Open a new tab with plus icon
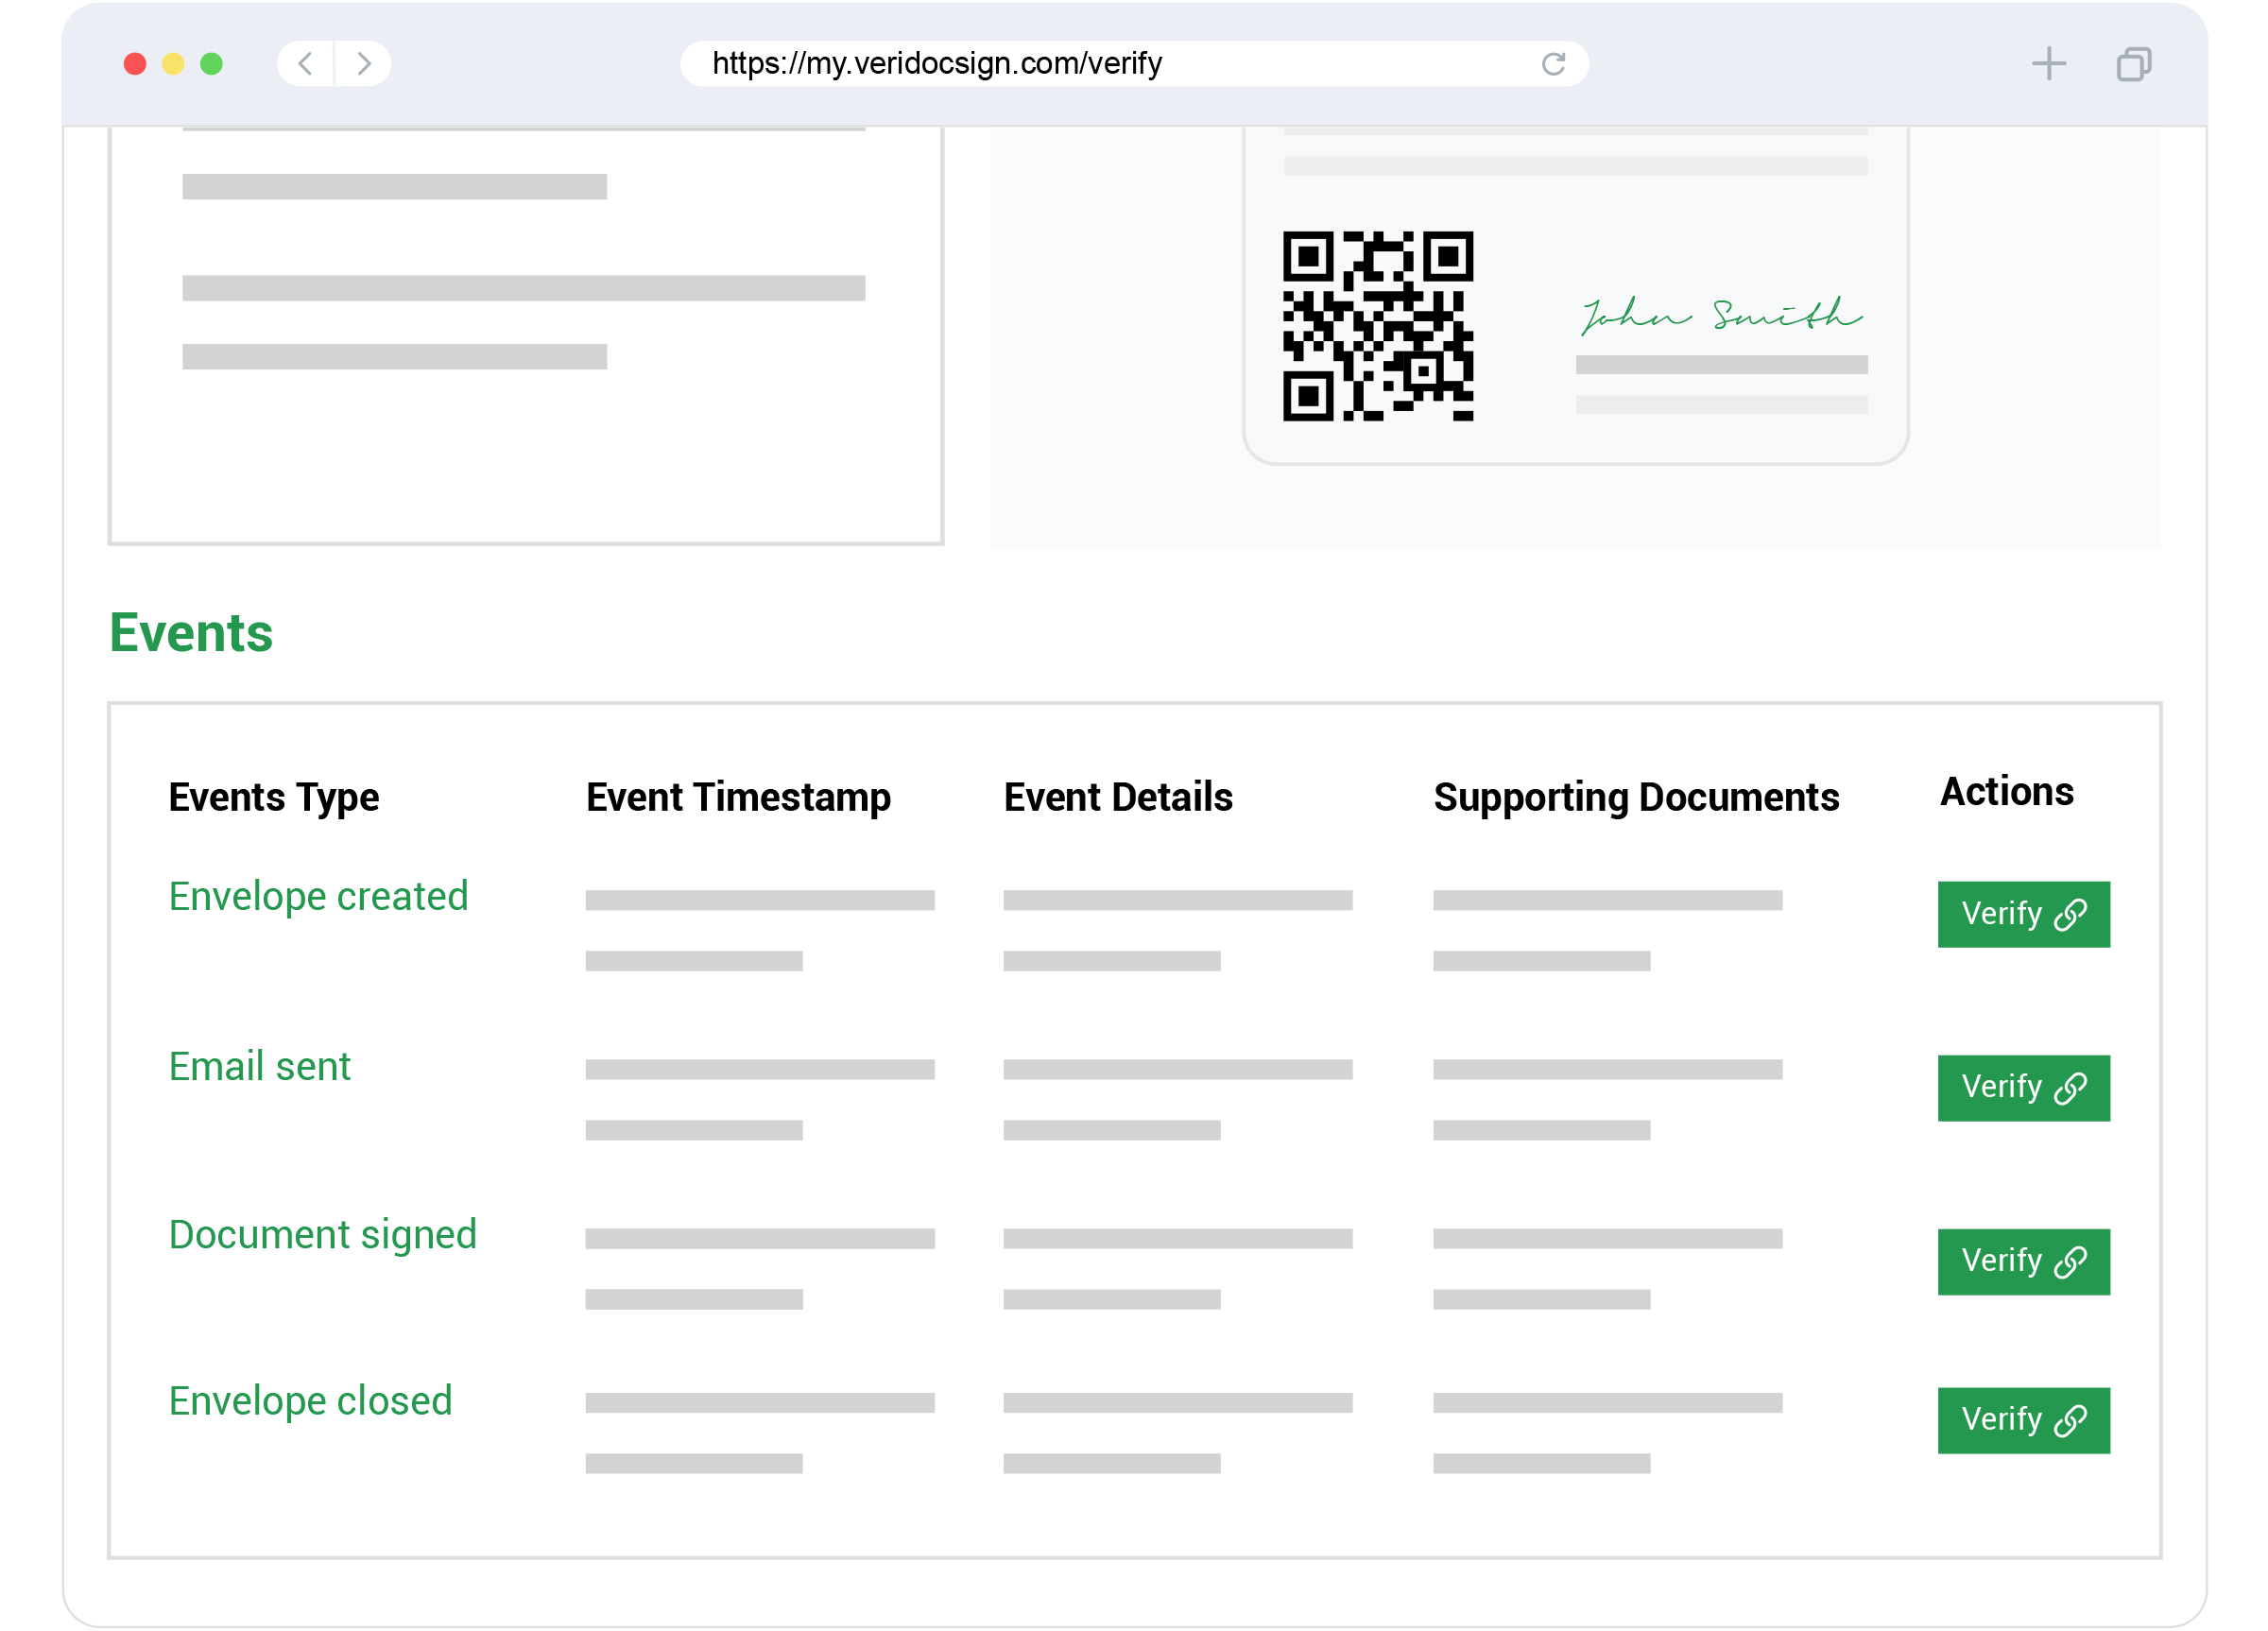The width and height of the screenshot is (2268, 1631). tap(2048, 64)
